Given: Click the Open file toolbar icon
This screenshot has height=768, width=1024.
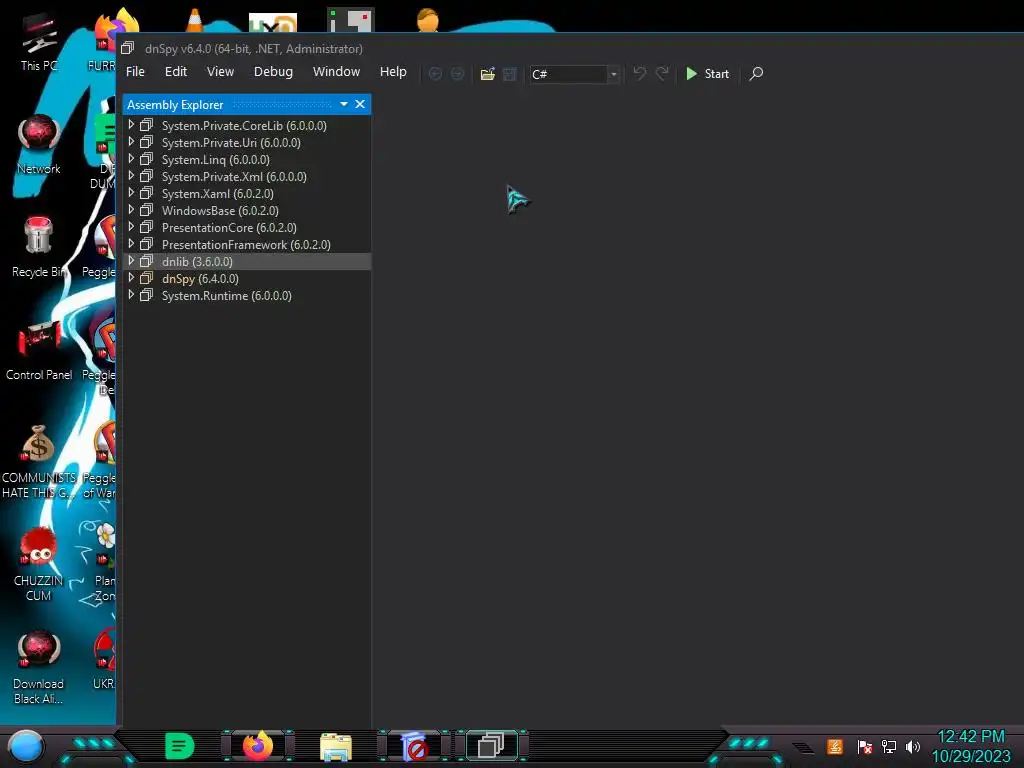Looking at the screenshot, I should [x=487, y=74].
